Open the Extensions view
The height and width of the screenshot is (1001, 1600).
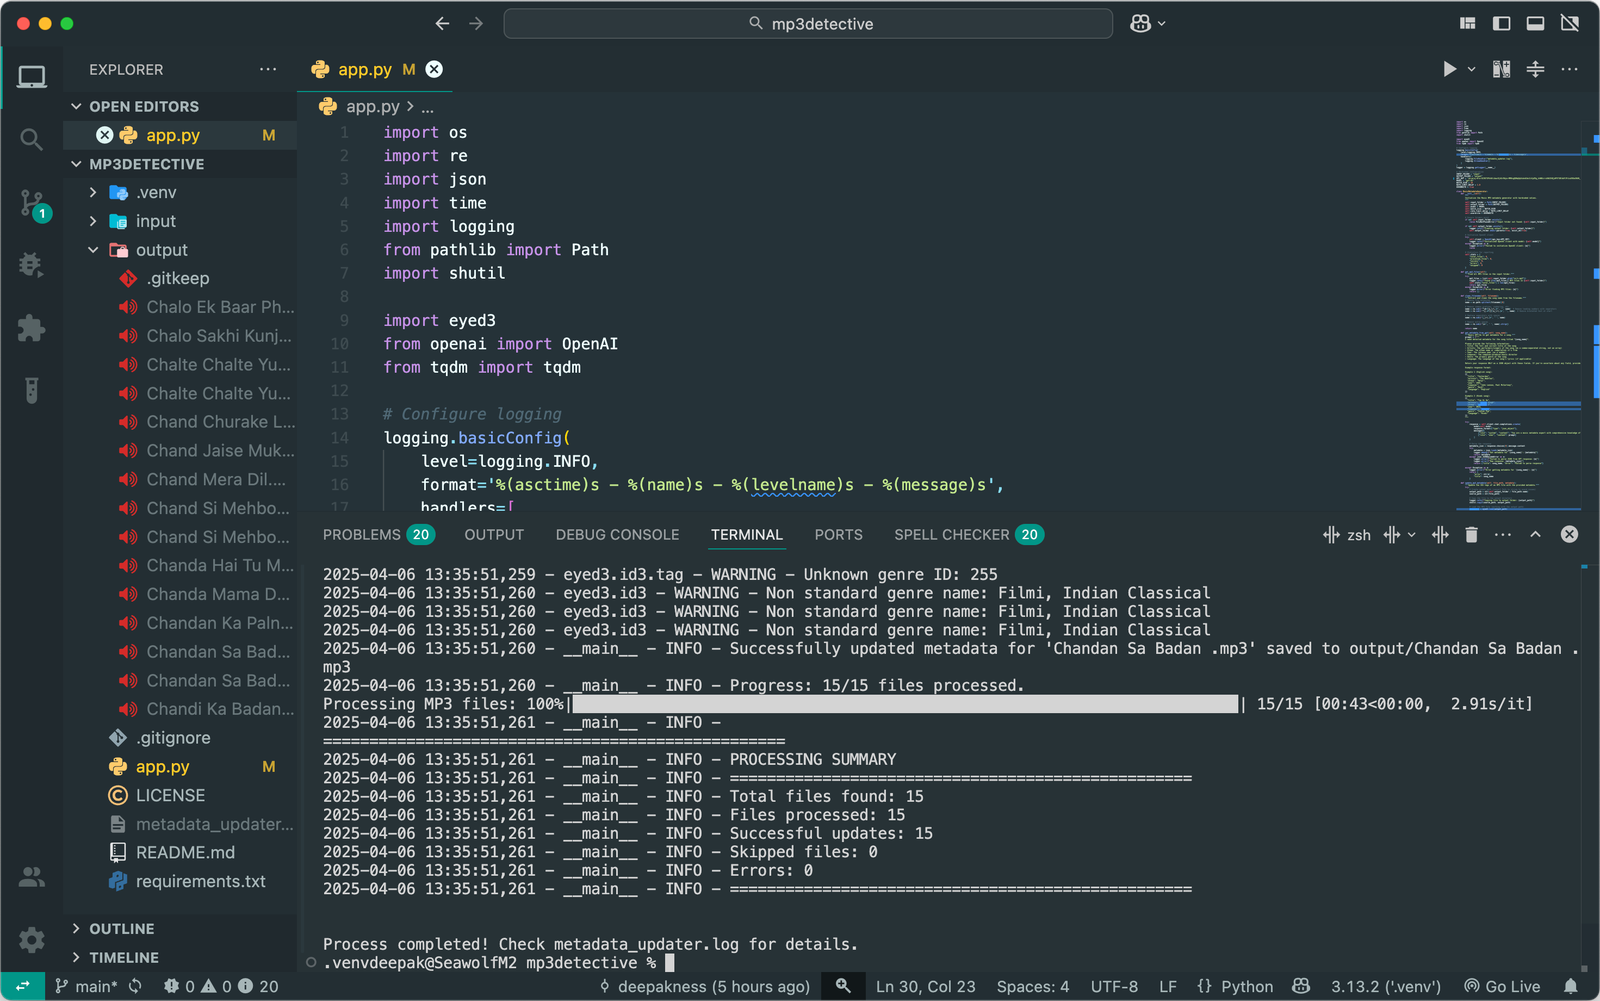pos(31,328)
